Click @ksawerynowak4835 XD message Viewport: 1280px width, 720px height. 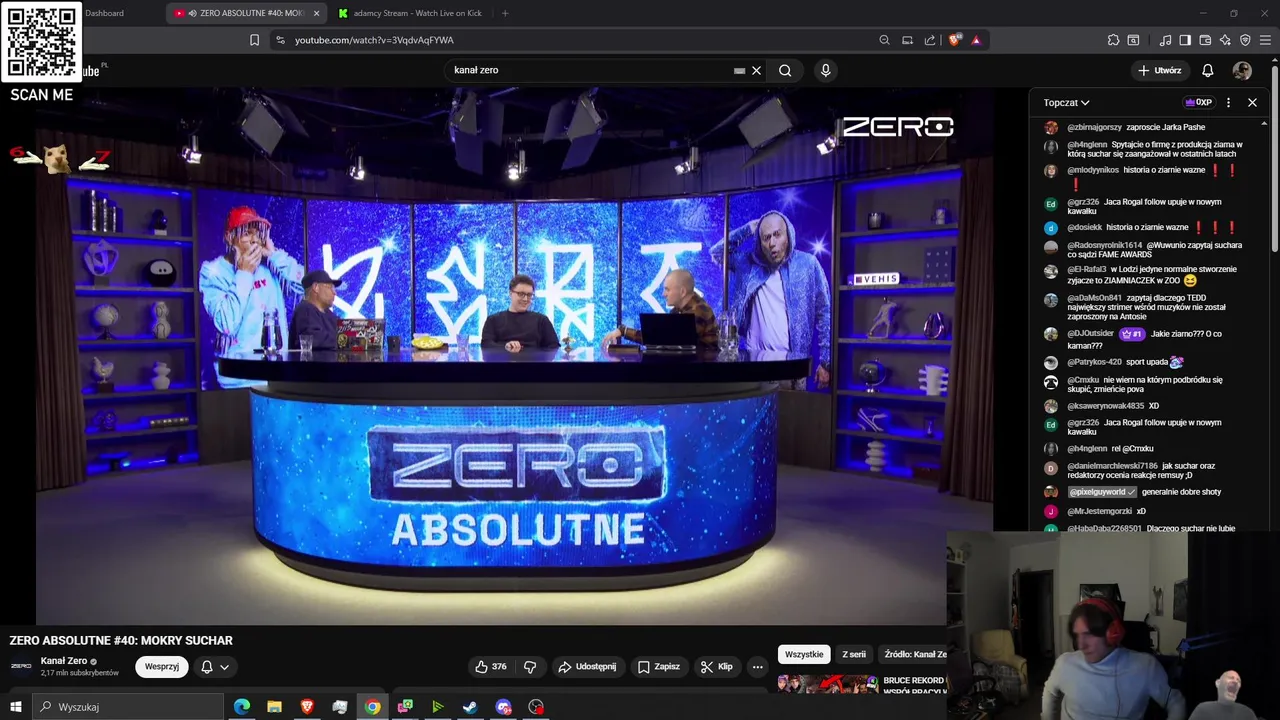pyautogui.click(x=1154, y=406)
